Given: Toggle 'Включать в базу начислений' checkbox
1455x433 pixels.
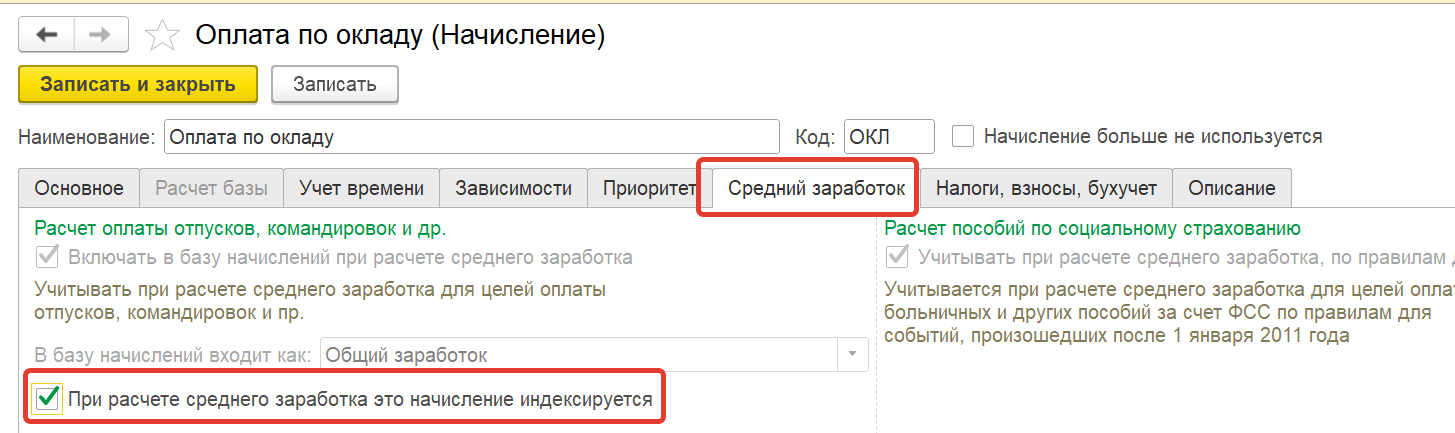Looking at the screenshot, I should click(x=46, y=257).
